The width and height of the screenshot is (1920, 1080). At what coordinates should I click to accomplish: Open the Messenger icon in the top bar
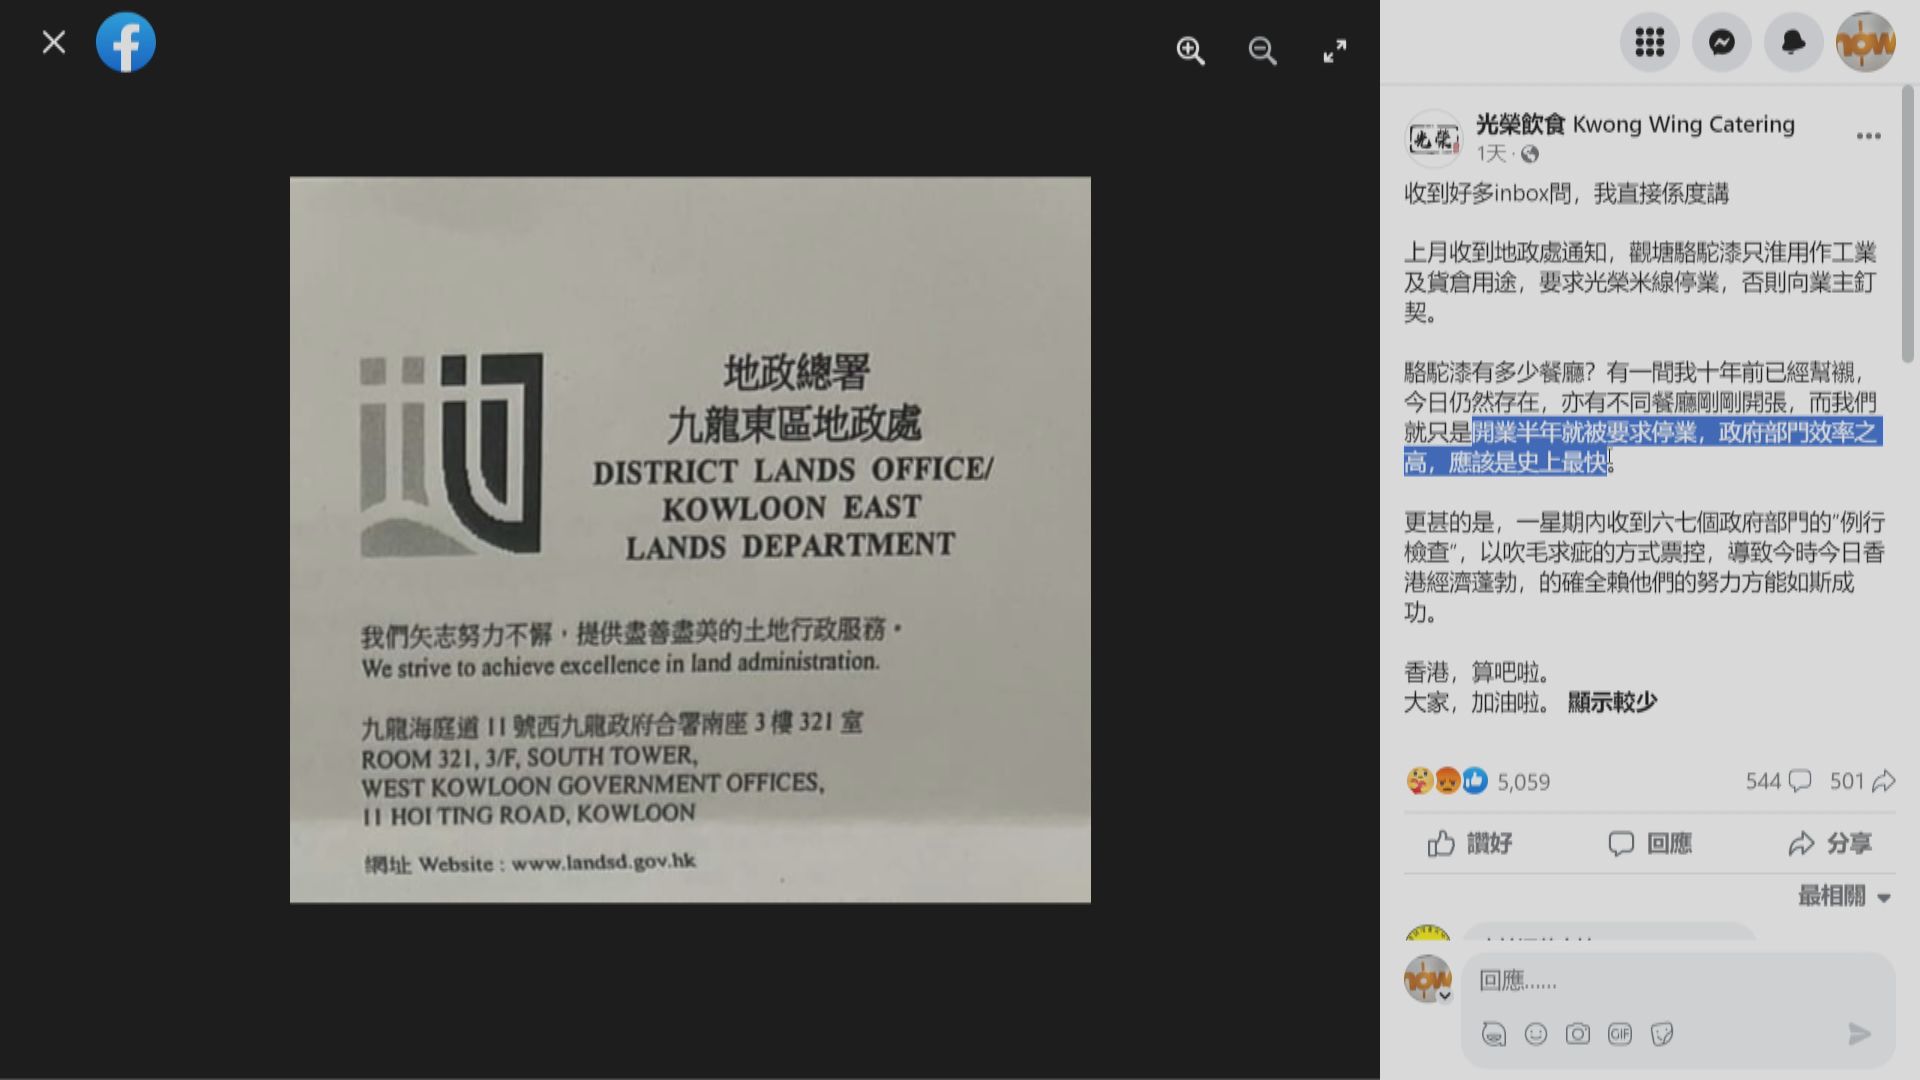1722,42
